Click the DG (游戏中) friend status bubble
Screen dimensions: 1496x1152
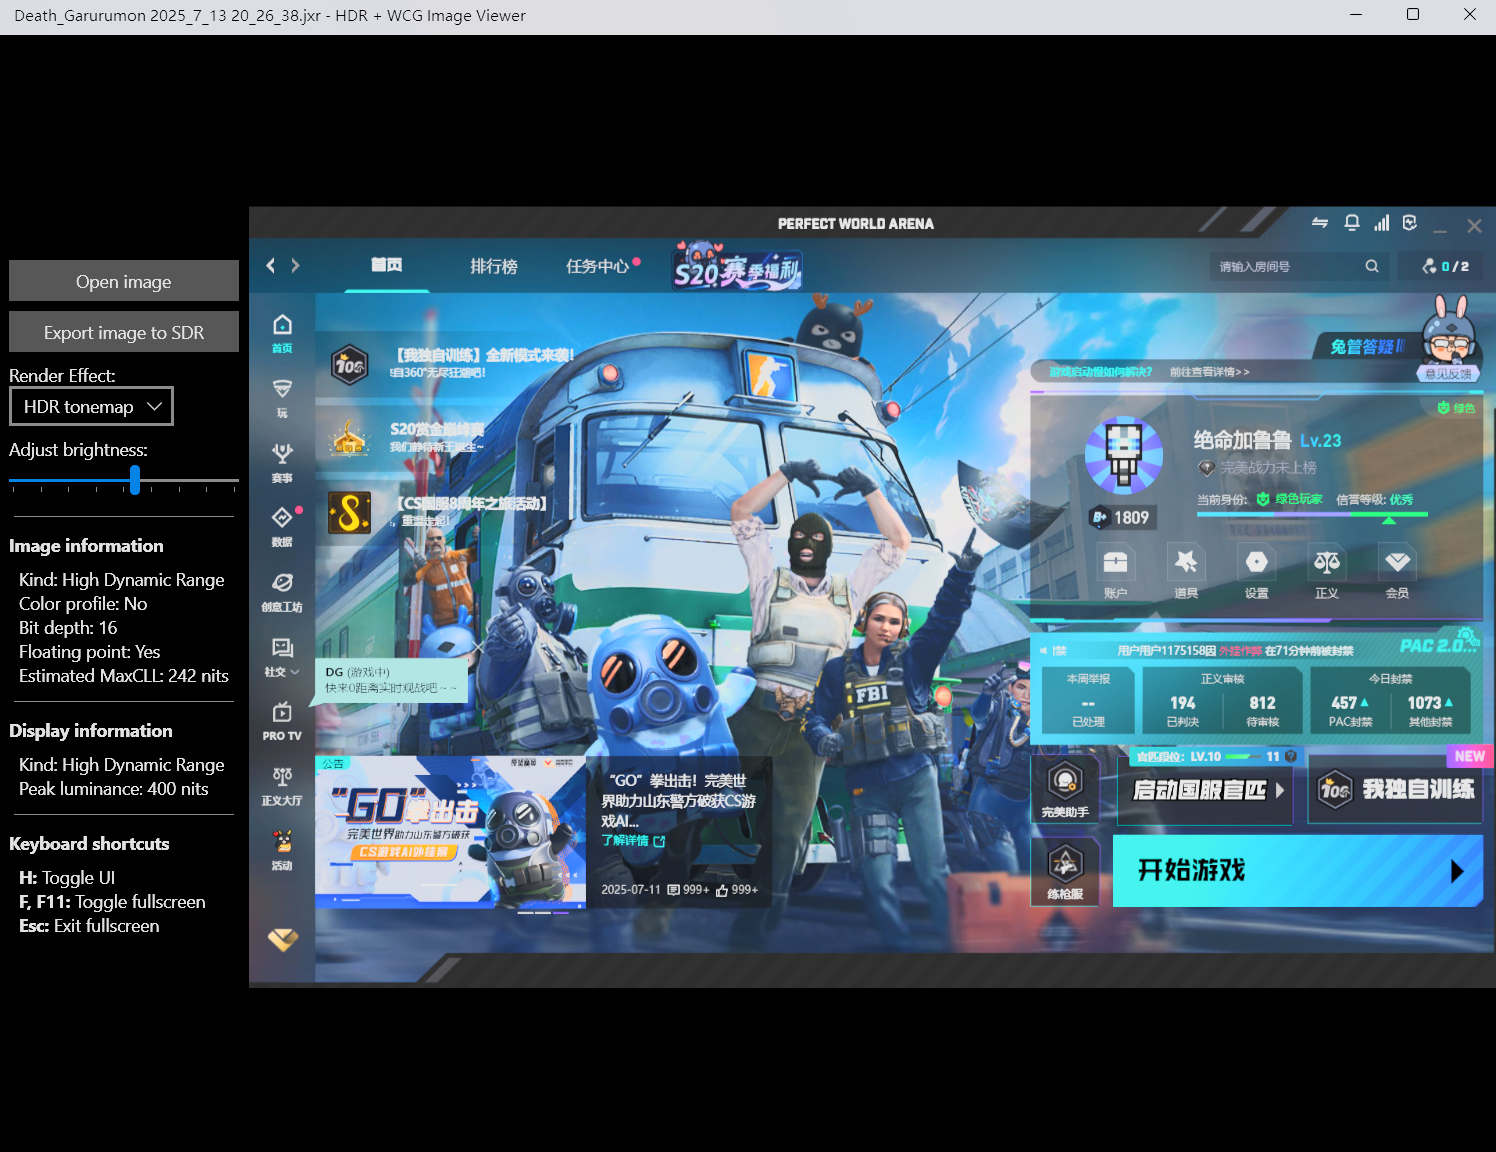pos(391,680)
